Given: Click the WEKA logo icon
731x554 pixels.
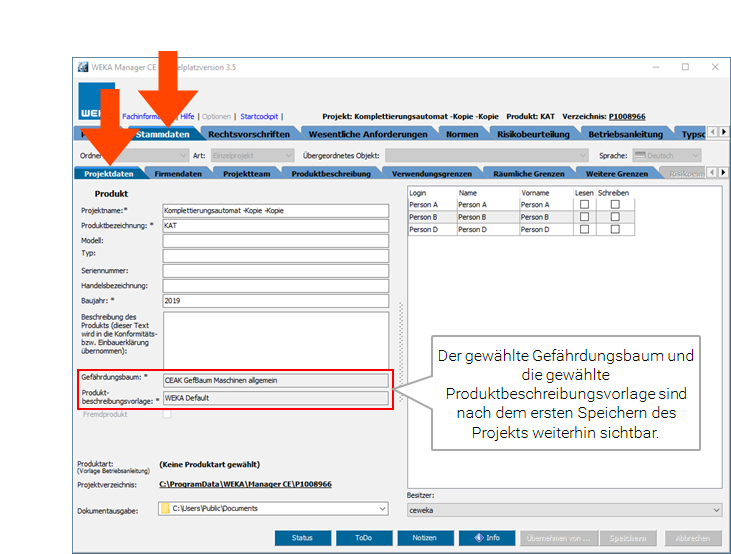Looking at the screenshot, I should [90, 105].
